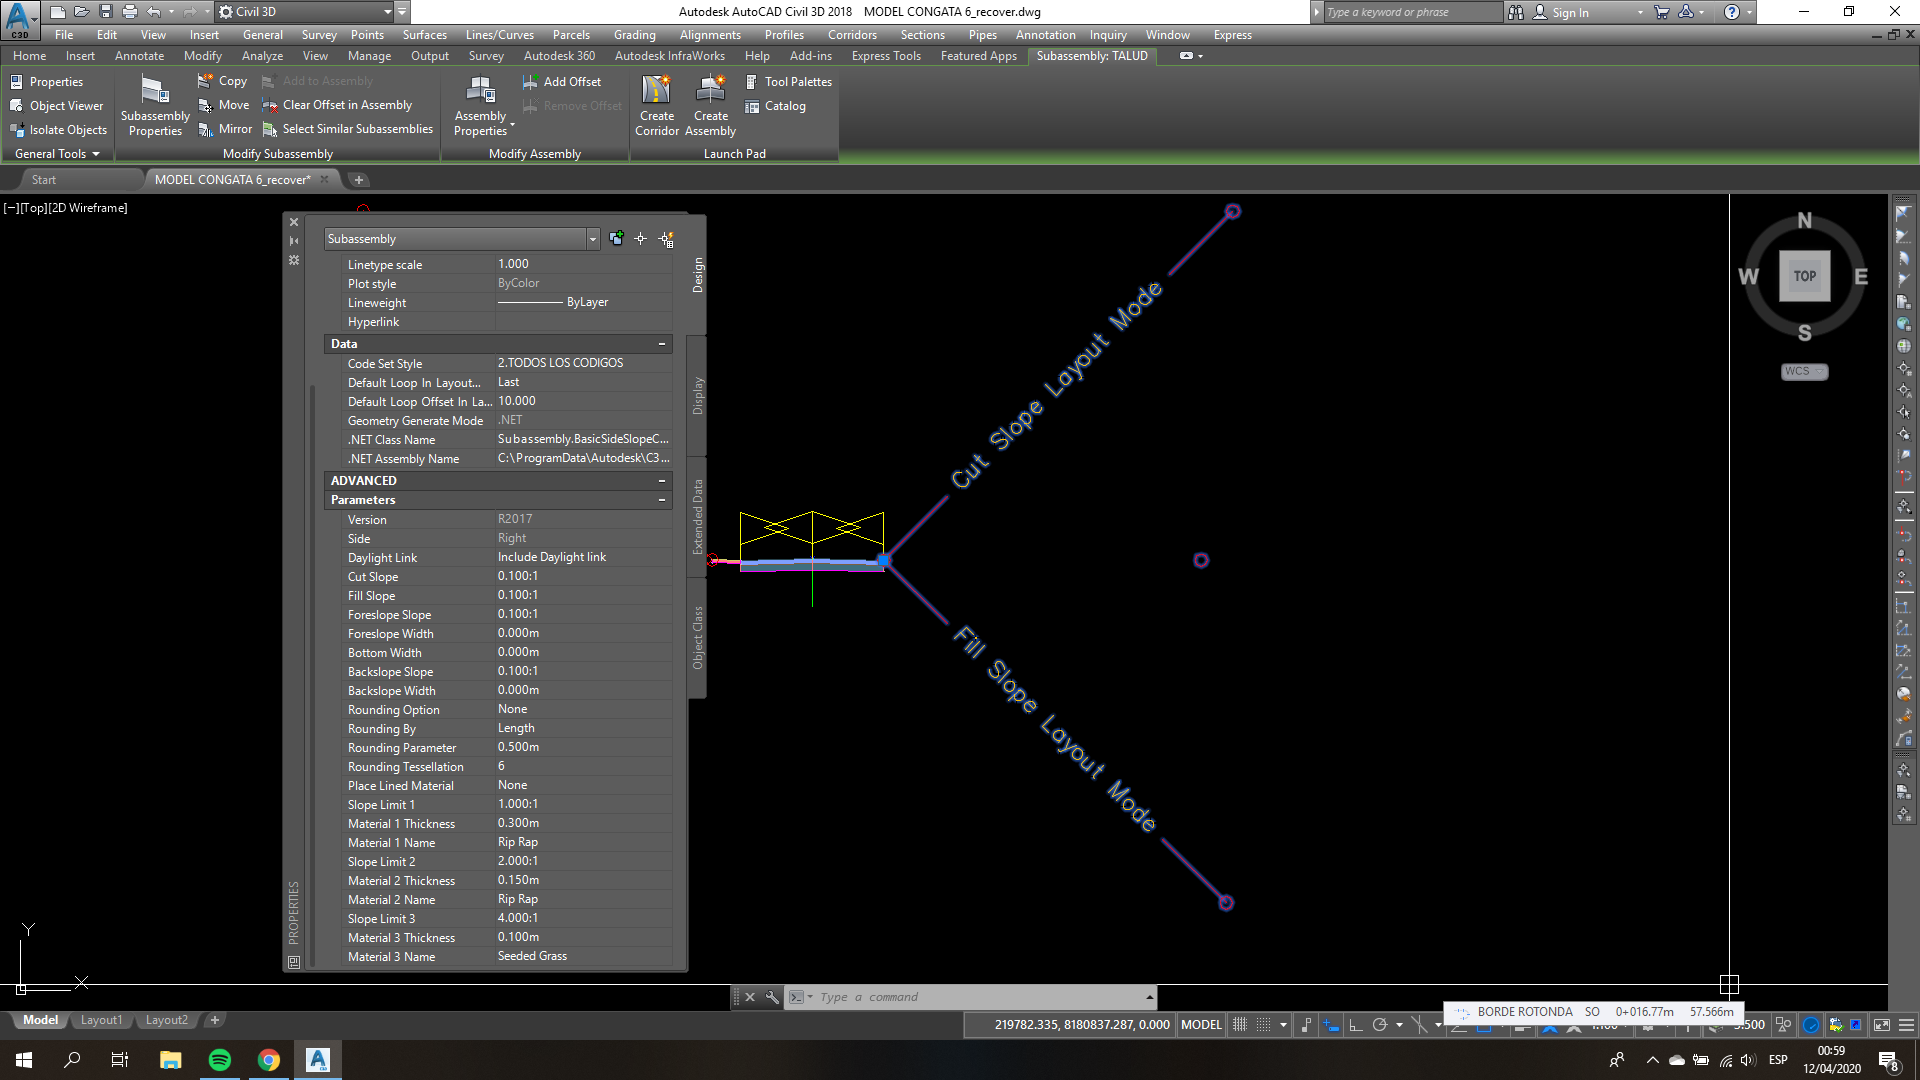Choose the Mirror subassembly tool
1920x1080 pixels.
point(224,129)
